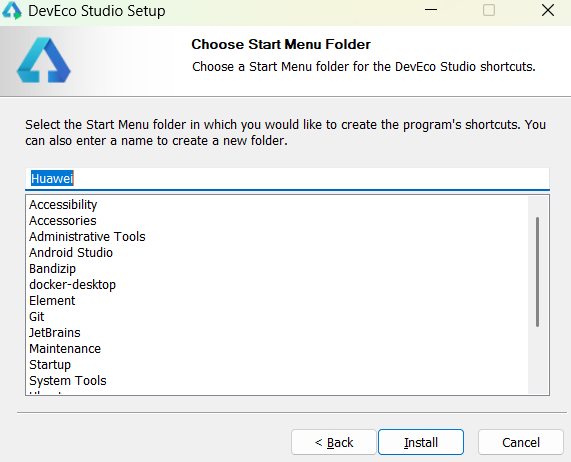Select the Bandizip folder entry
Image resolution: width=571 pixels, height=462 pixels.
tap(52, 269)
